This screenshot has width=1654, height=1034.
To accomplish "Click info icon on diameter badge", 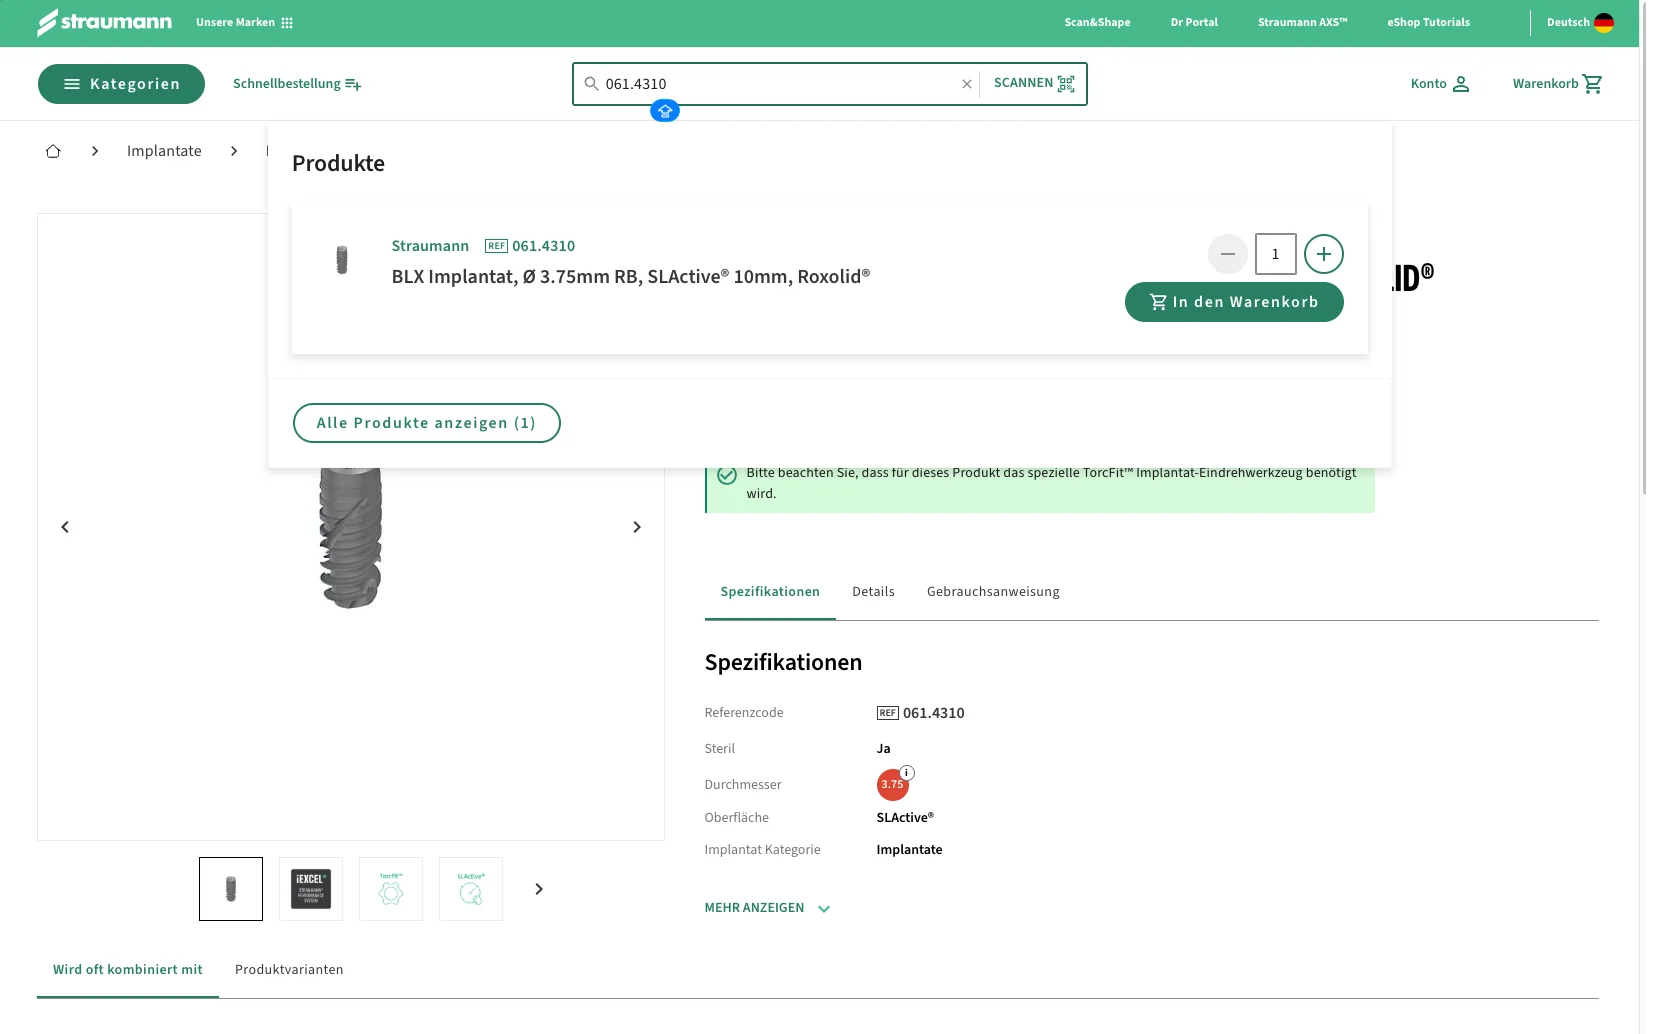I will point(907,773).
